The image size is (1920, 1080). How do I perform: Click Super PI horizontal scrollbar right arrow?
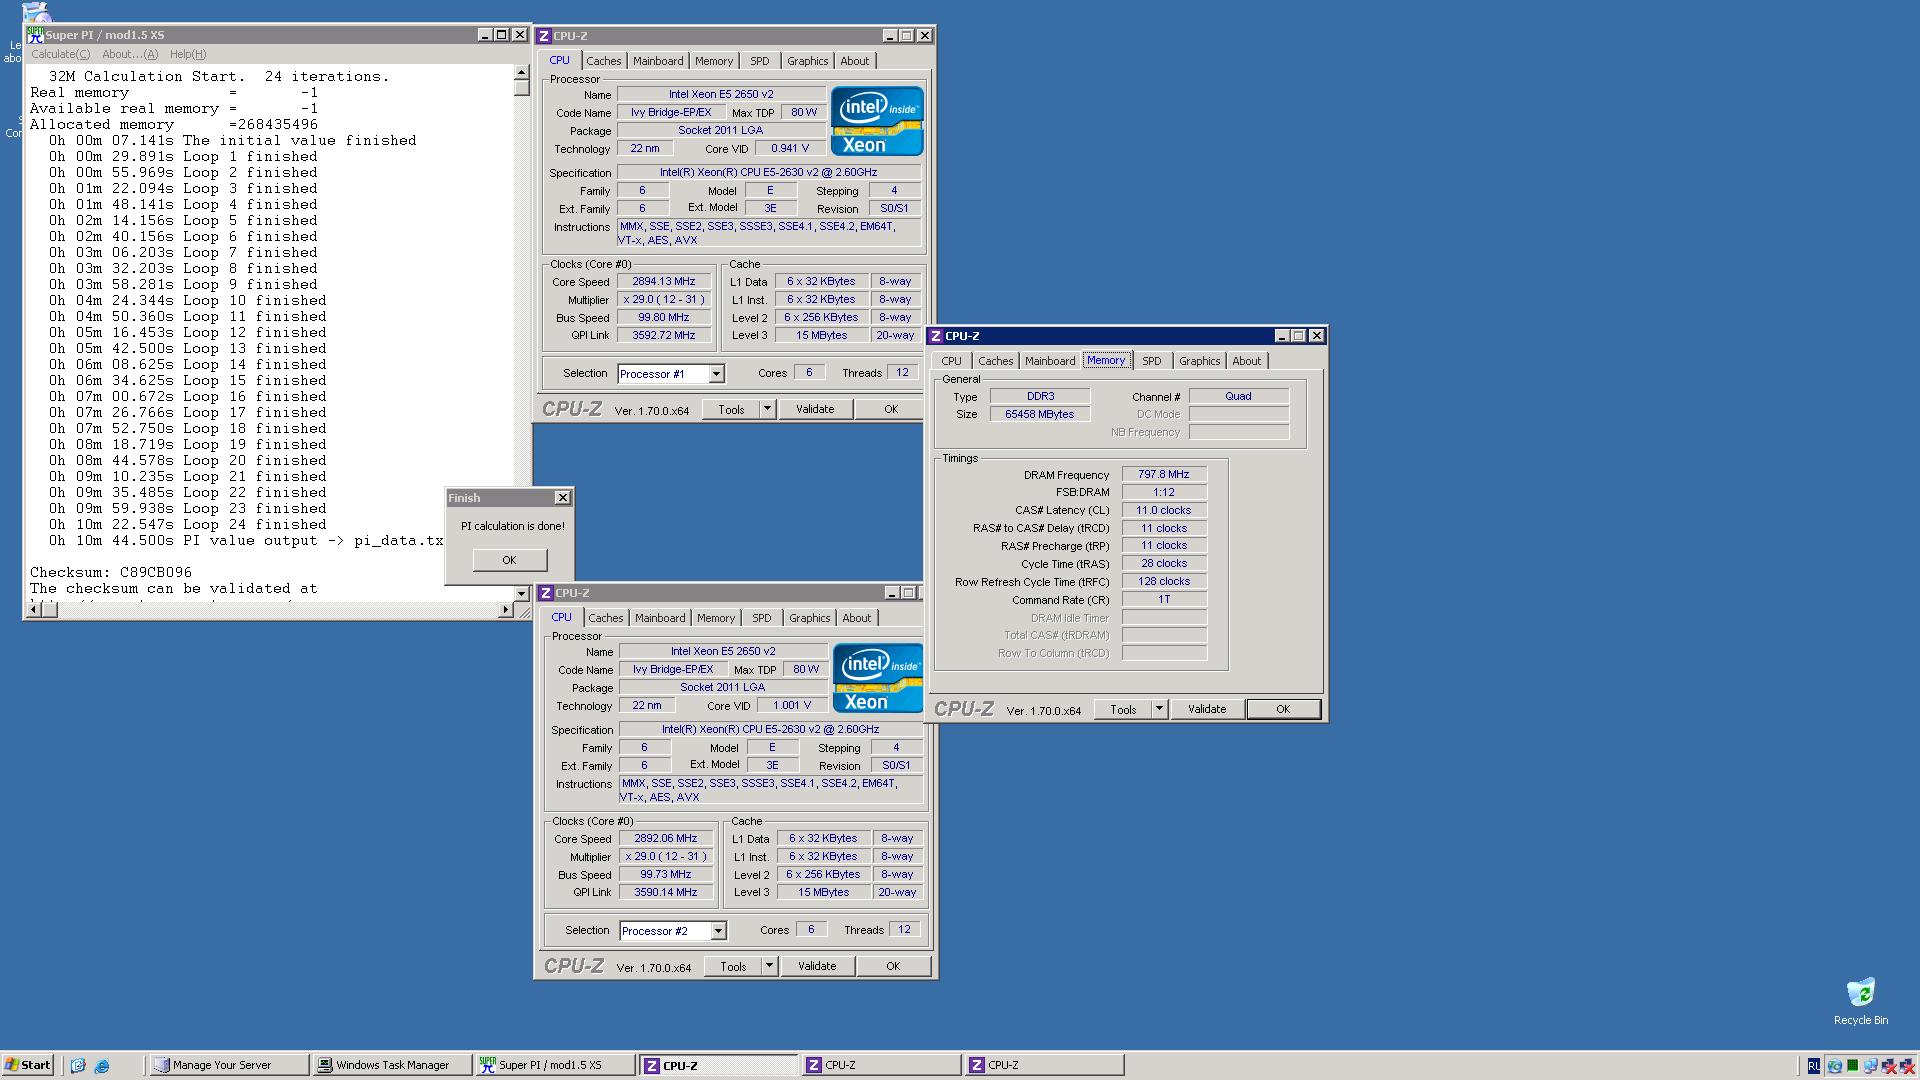pyautogui.click(x=505, y=609)
